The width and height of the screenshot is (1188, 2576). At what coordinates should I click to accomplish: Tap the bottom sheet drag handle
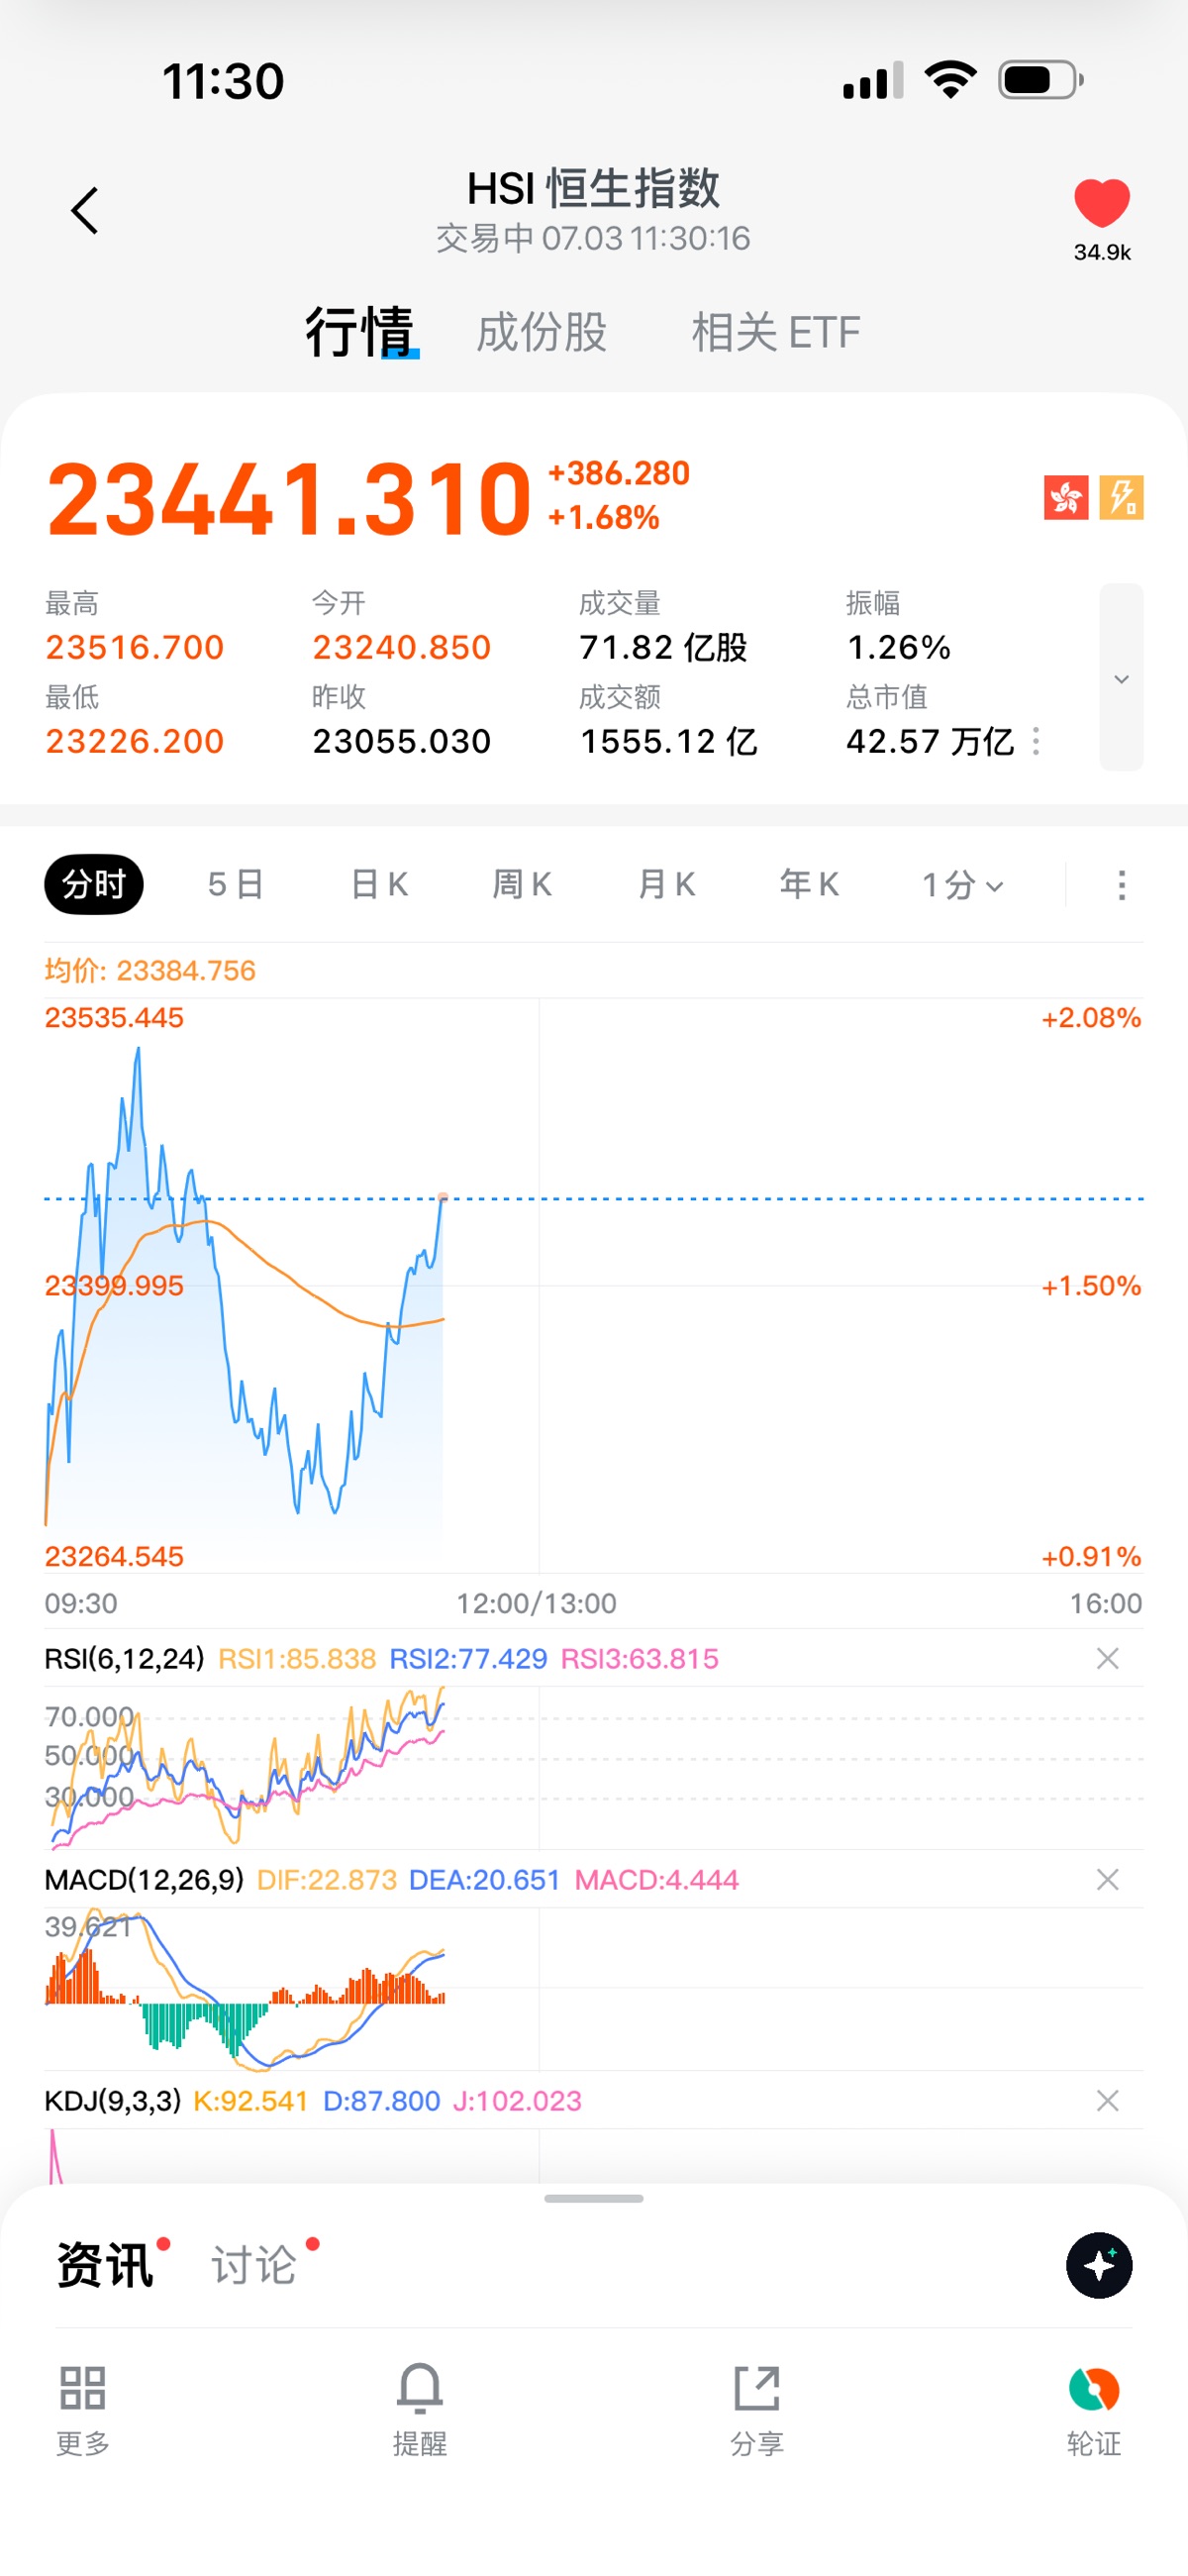[594, 2199]
